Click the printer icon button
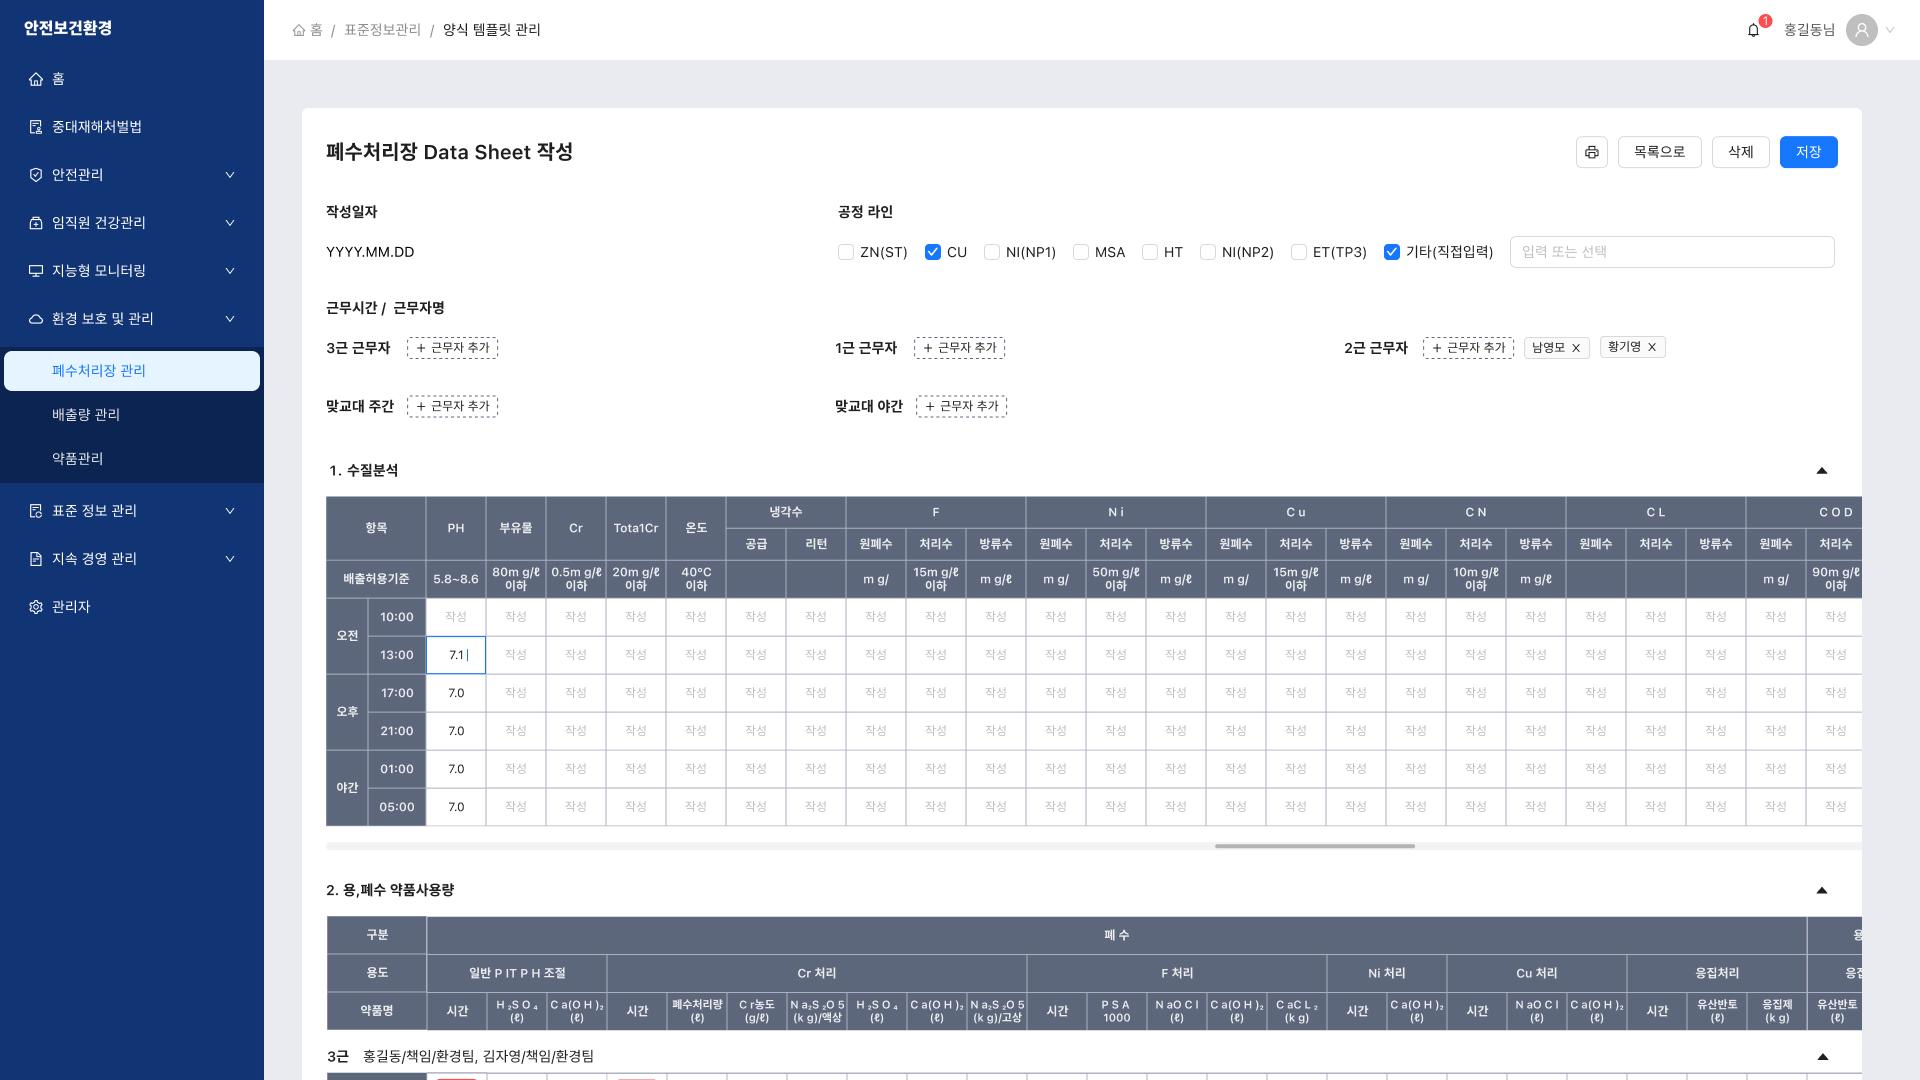This screenshot has height=1080, width=1920. pyautogui.click(x=1591, y=152)
